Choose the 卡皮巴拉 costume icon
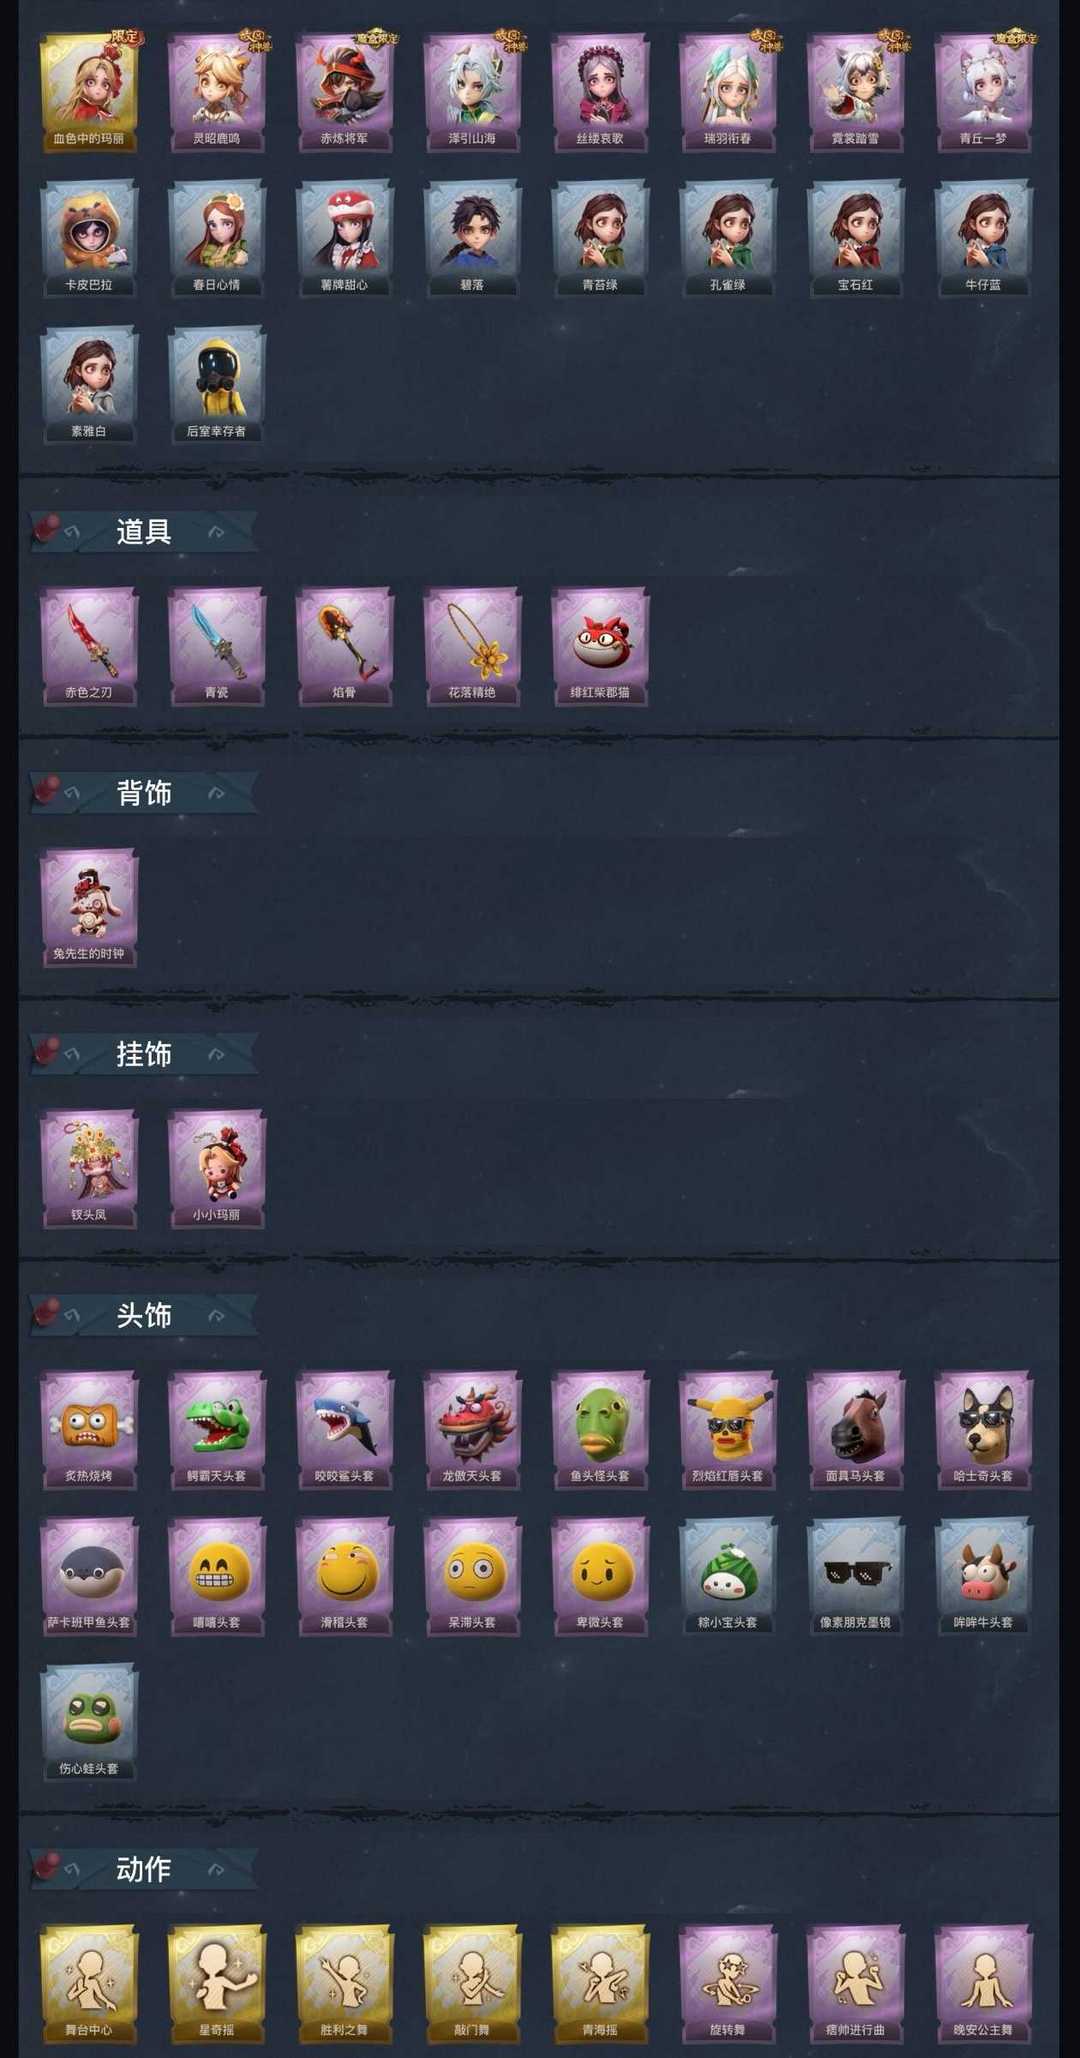1080x2058 pixels. coord(89,239)
